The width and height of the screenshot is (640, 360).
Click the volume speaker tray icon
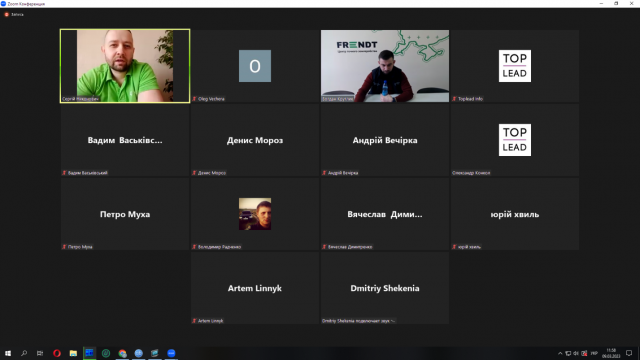576,353
